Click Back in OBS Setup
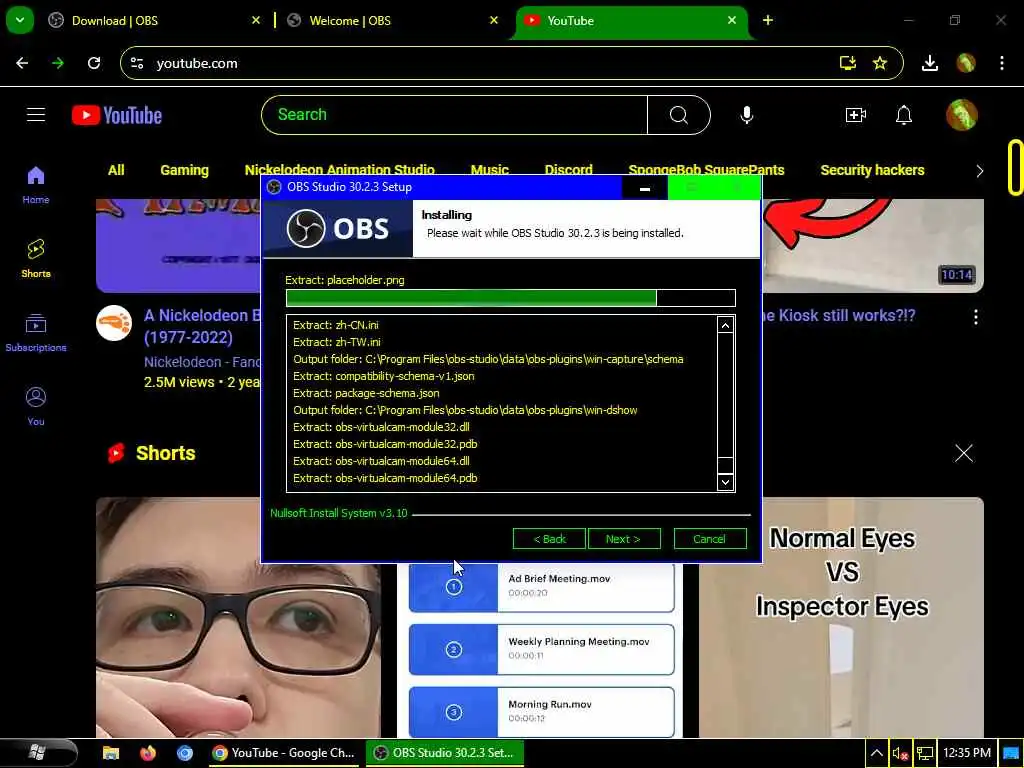 [549, 539]
